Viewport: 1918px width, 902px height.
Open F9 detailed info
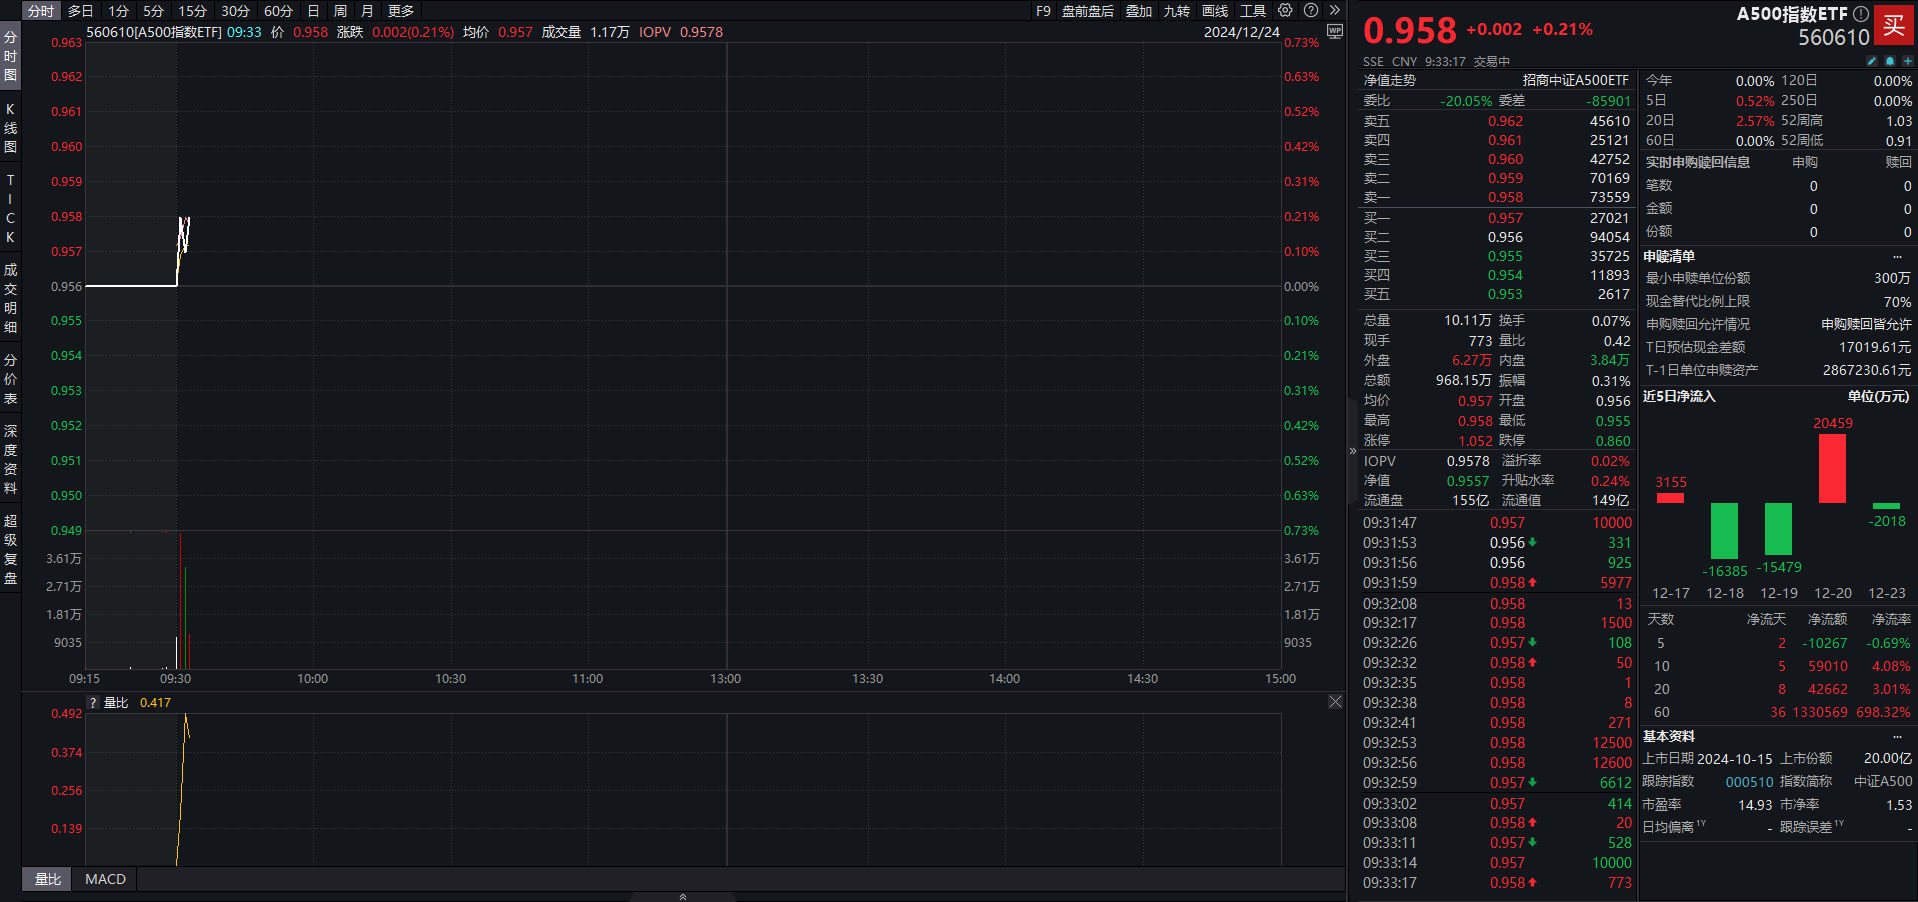pyautogui.click(x=1043, y=11)
